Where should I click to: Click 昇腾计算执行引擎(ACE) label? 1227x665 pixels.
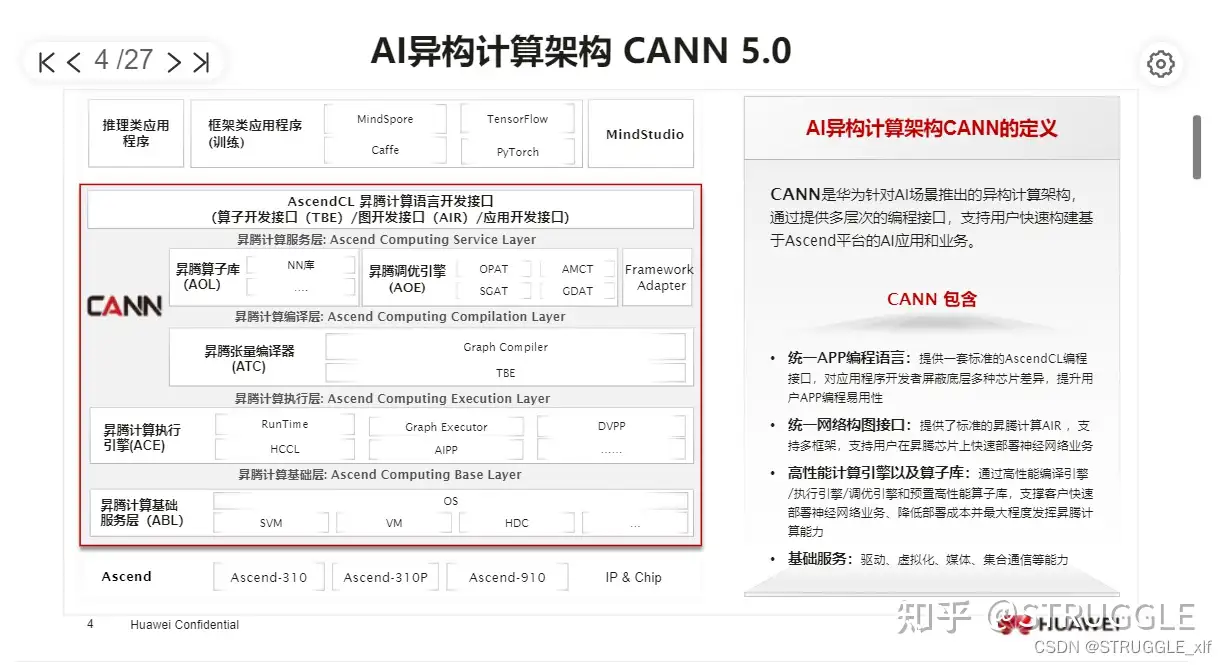(142, 438)
